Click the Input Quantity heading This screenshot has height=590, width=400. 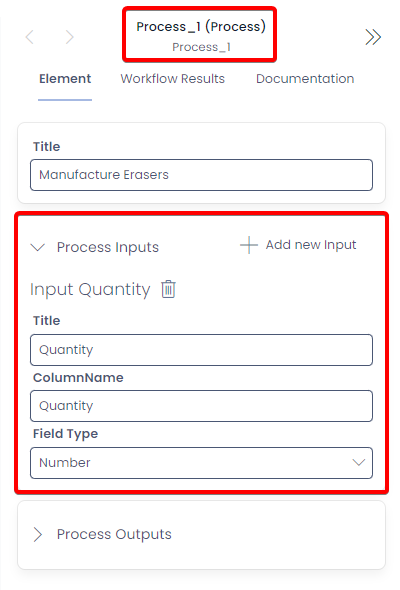pos(90,289)
